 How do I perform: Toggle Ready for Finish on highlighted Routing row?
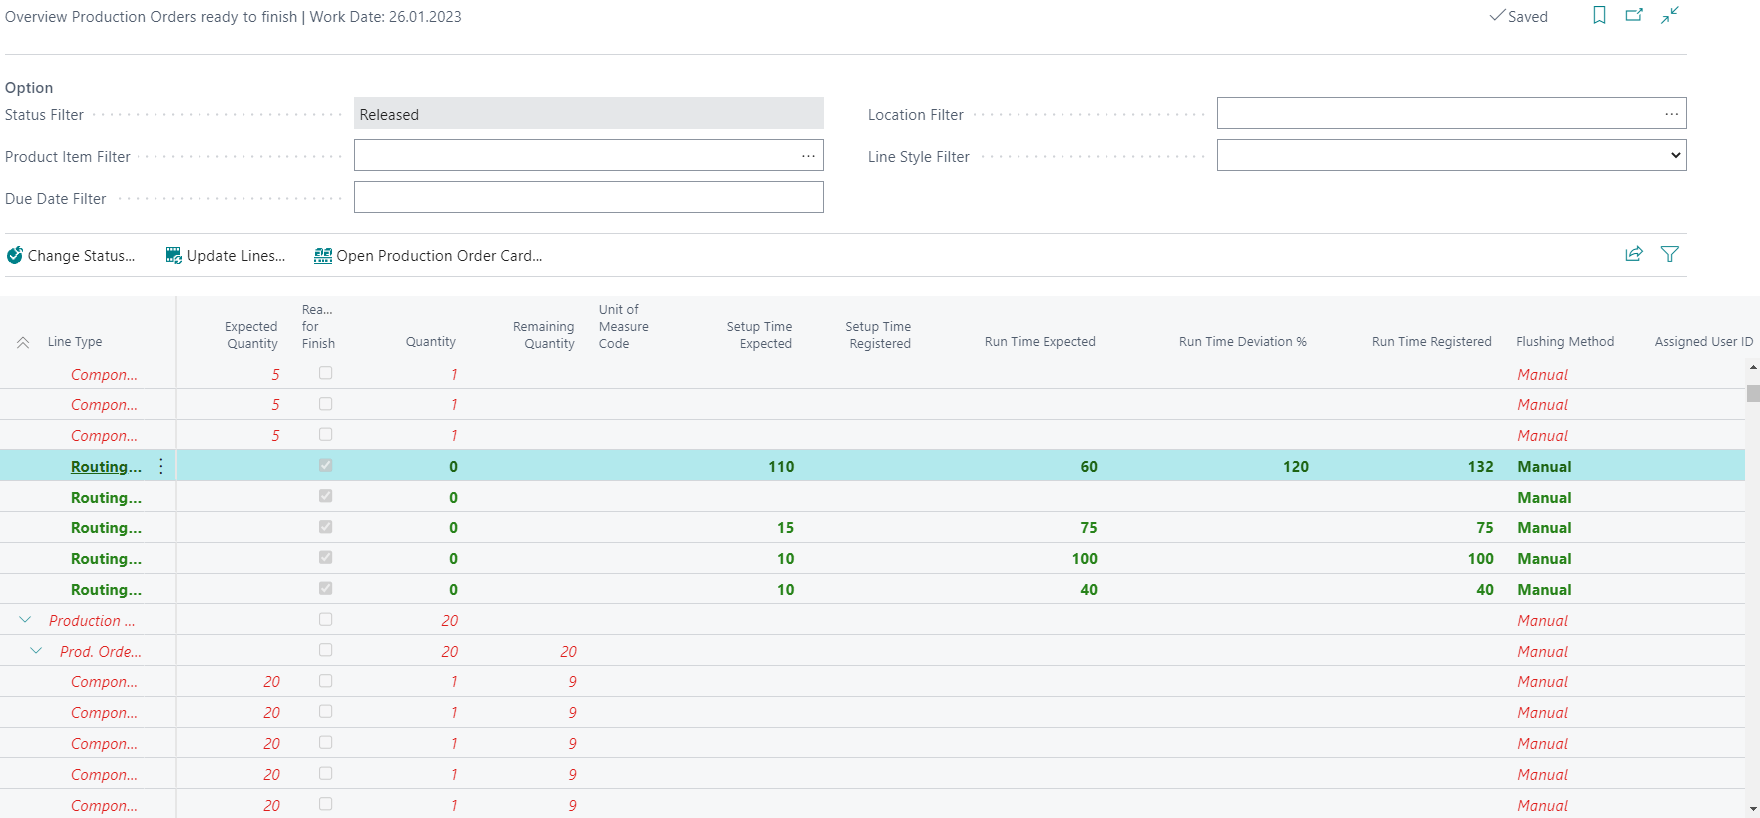(325, 465)
